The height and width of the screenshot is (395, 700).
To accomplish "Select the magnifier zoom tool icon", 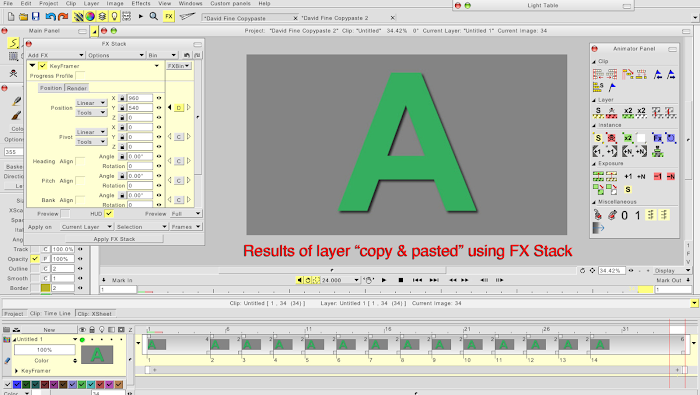I will coord(154,17).
